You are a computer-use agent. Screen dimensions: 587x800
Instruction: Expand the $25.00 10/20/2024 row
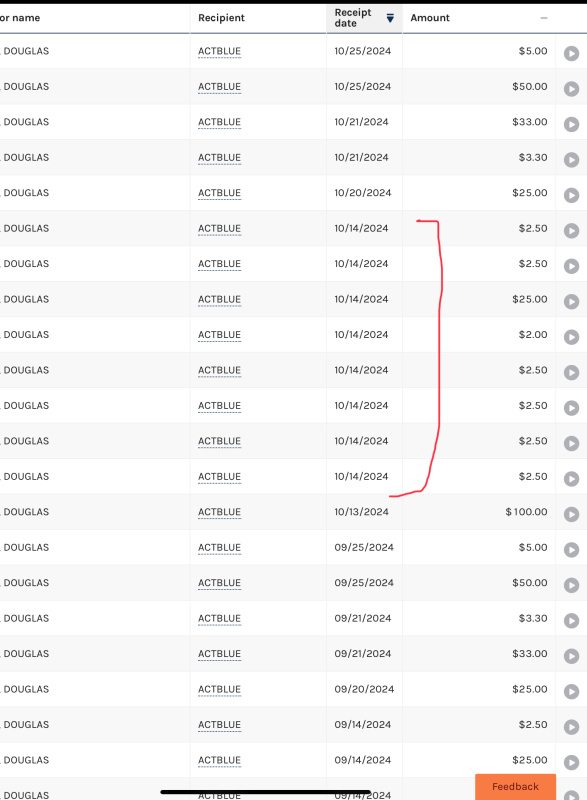click(x=571, y=195)
